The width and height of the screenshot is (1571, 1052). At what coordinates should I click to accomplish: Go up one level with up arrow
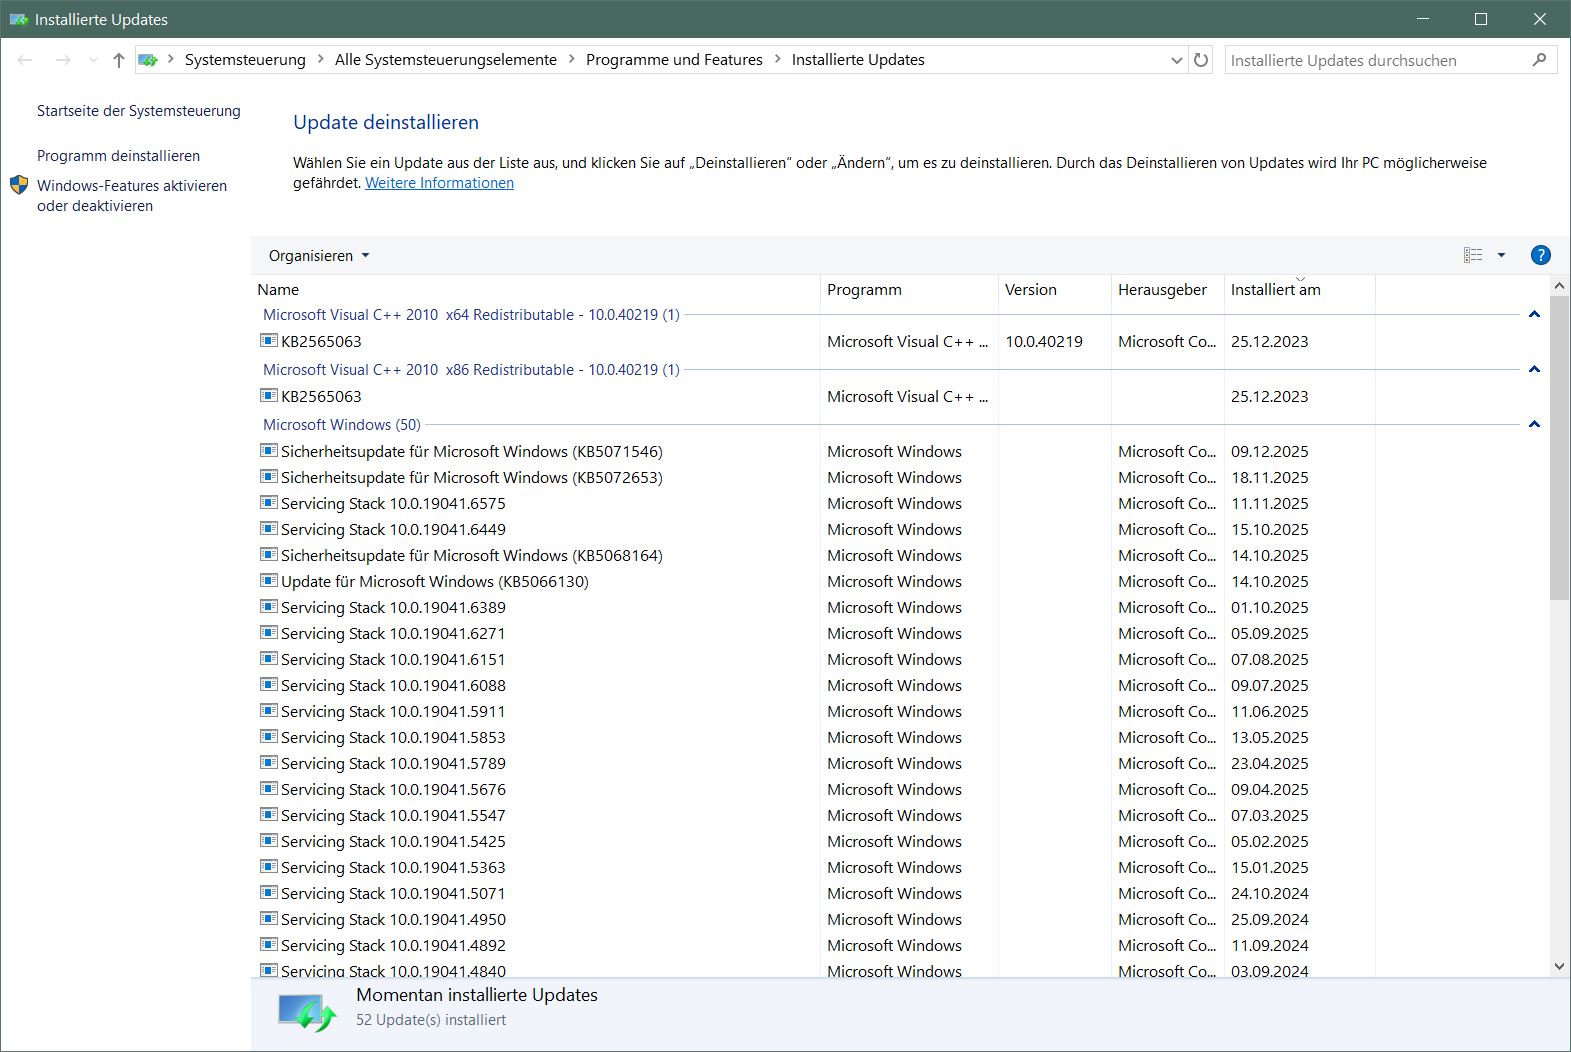(x=119, y=60)
